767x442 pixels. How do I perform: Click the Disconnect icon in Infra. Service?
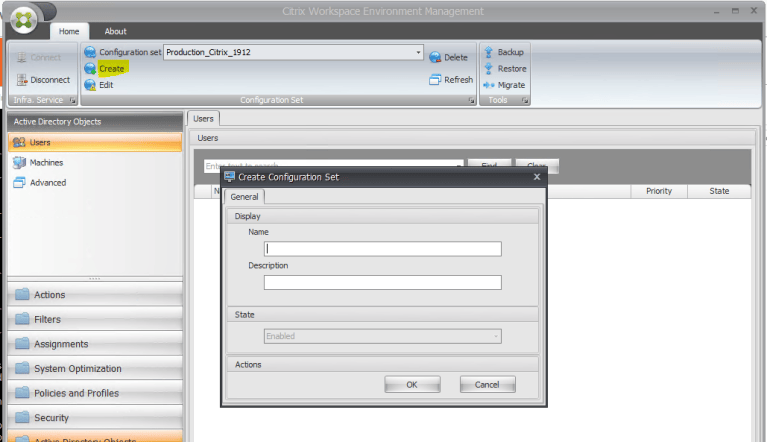pyautogui.click(x=22, y=80)
